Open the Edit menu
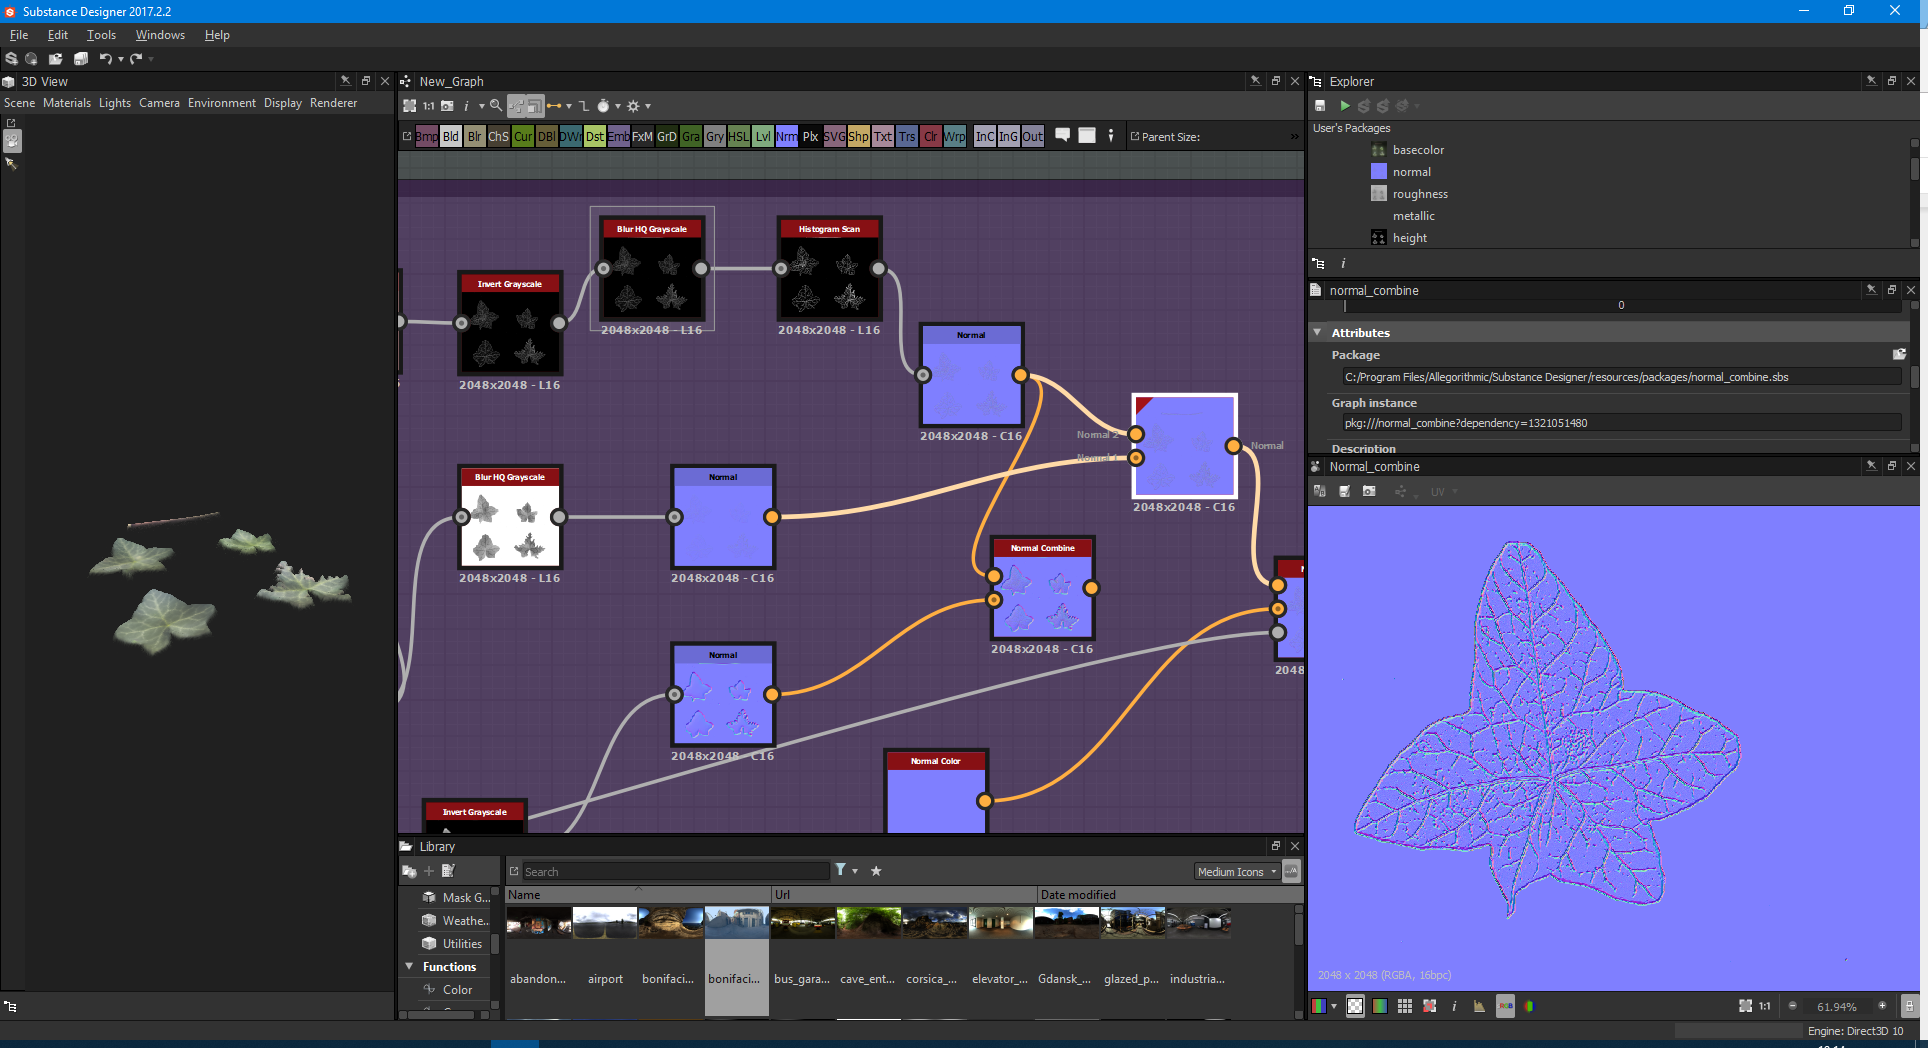The image size is (1928, 1048). click(58, 35)
